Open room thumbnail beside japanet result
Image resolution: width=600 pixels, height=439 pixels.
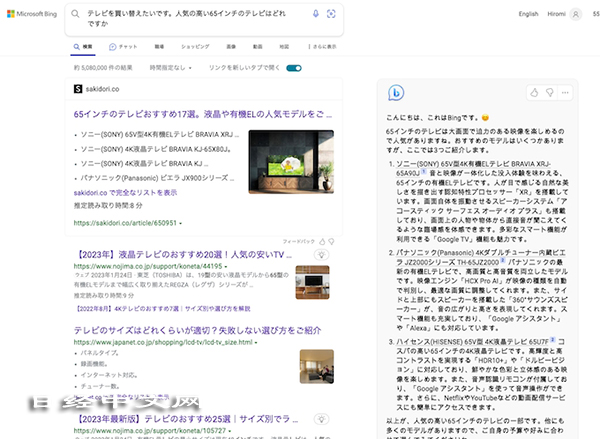[317, 367]
